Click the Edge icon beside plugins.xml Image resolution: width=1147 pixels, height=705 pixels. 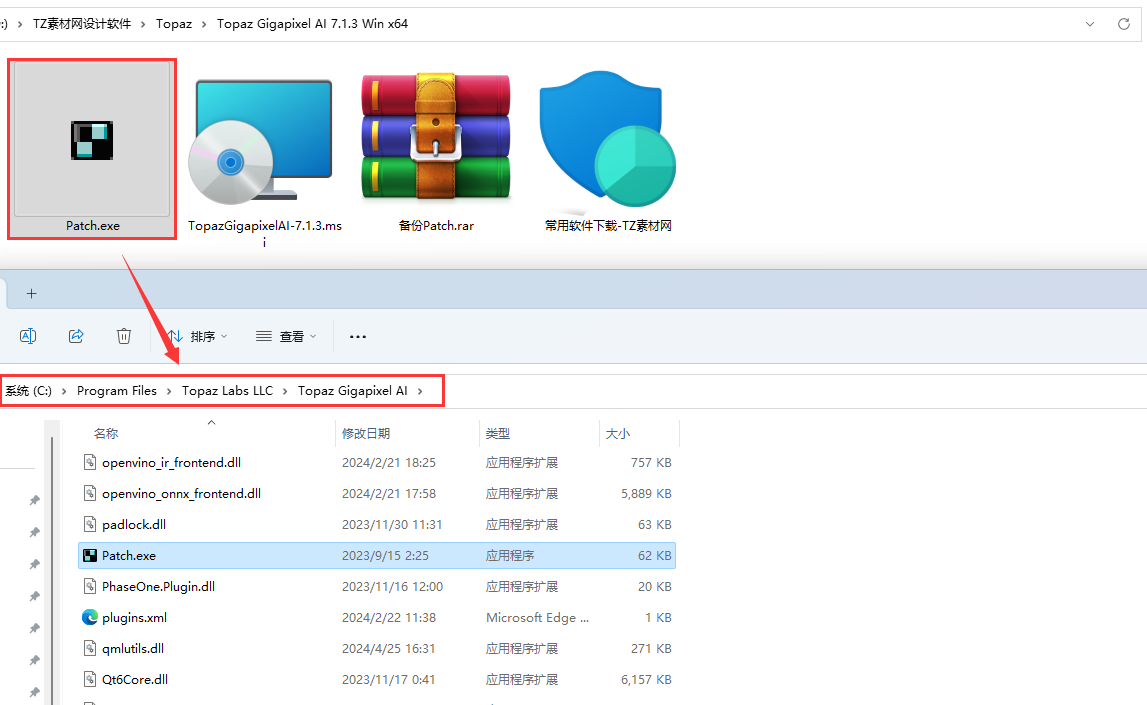(x=90, y=617)
